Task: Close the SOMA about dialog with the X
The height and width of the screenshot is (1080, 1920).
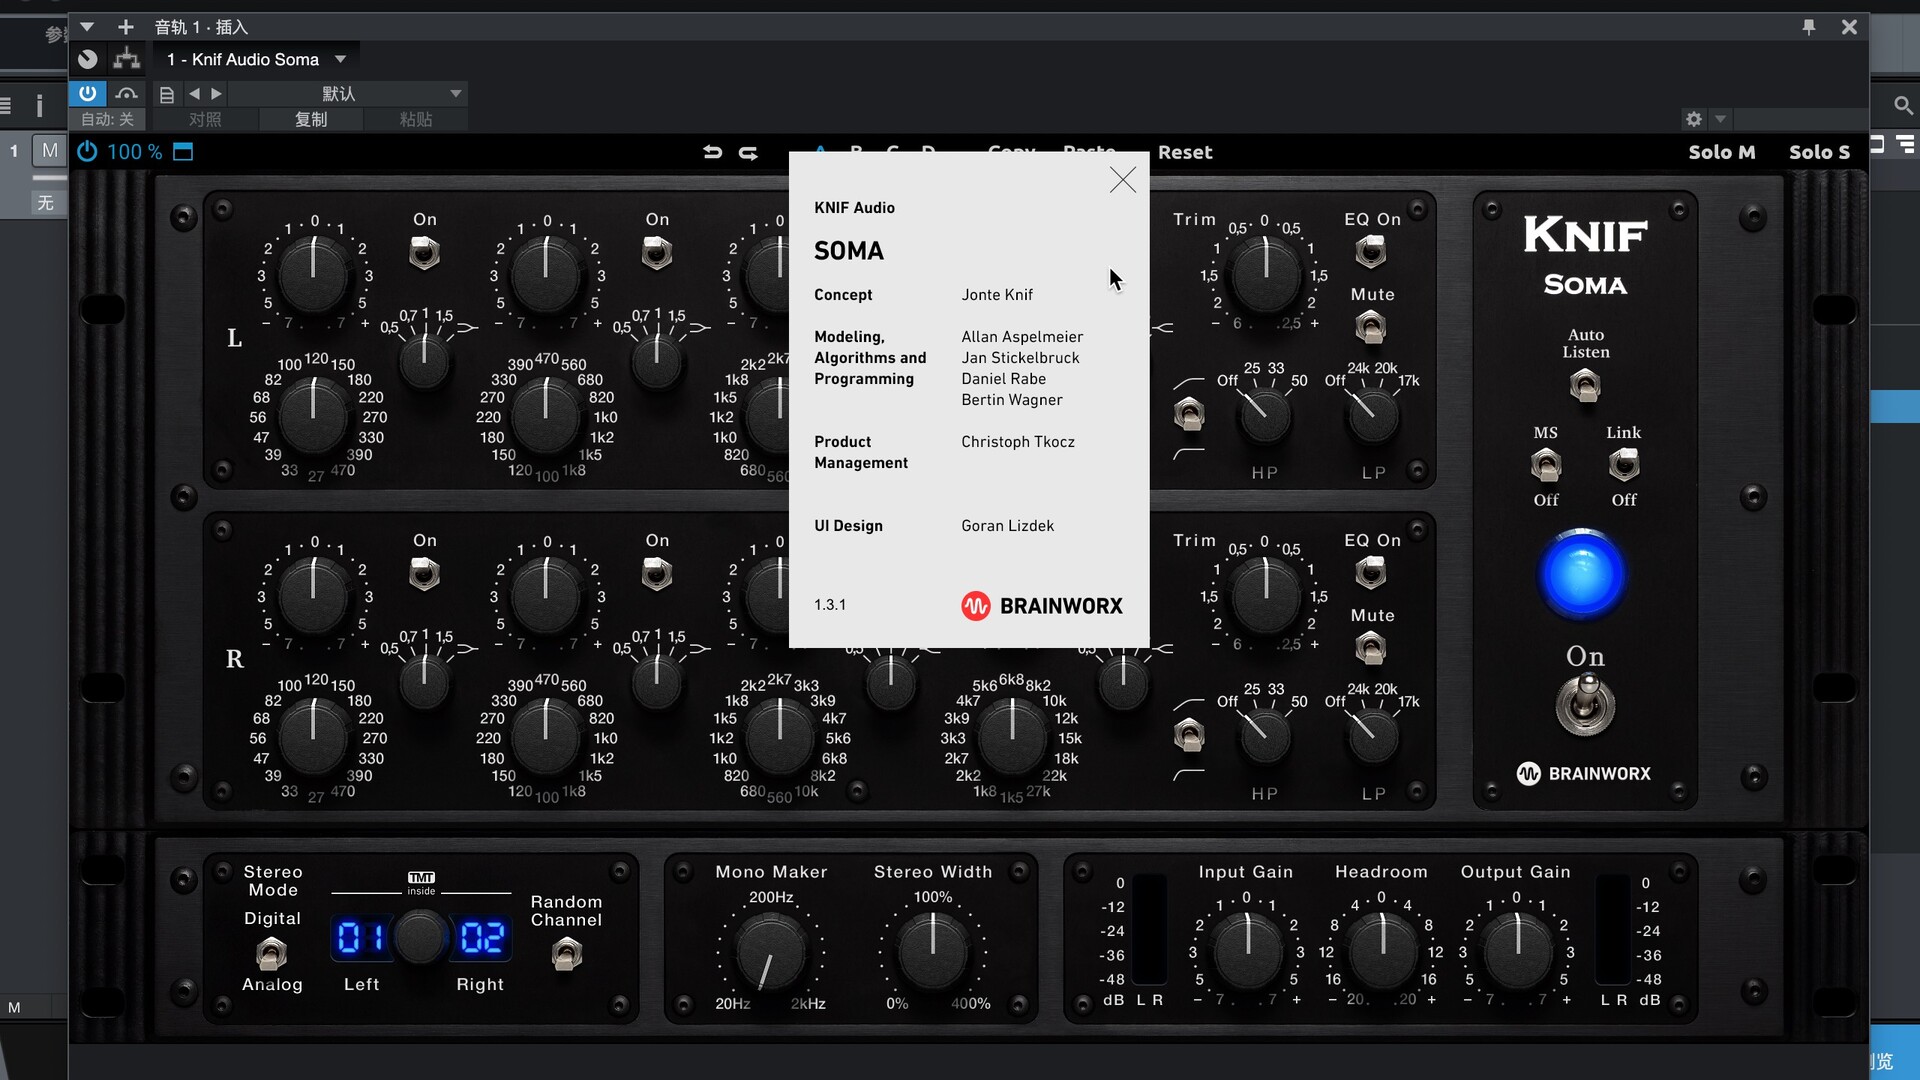Action: pyautogui.click(x=1123, y=180)
